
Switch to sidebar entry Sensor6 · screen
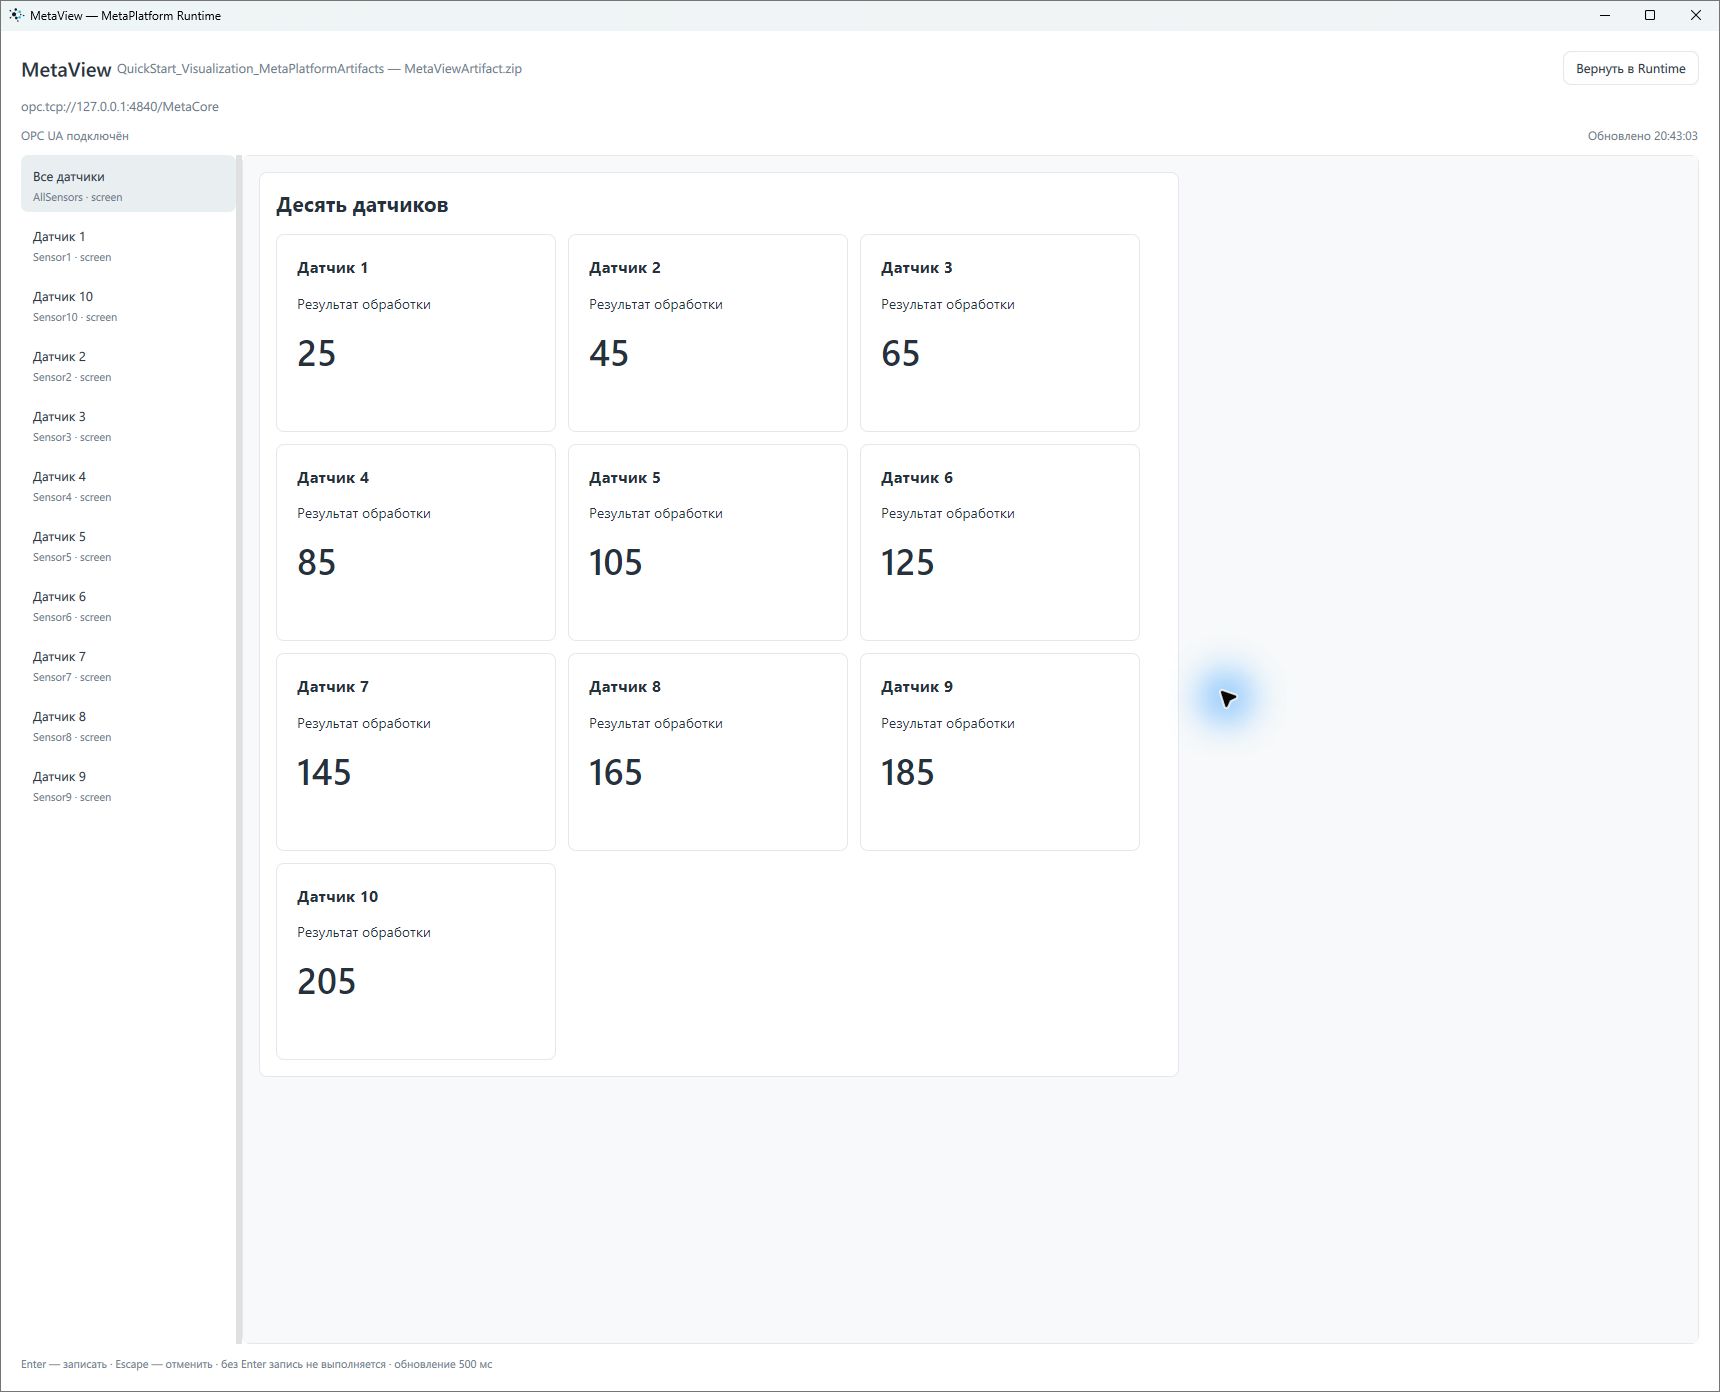tap(128, 606)
